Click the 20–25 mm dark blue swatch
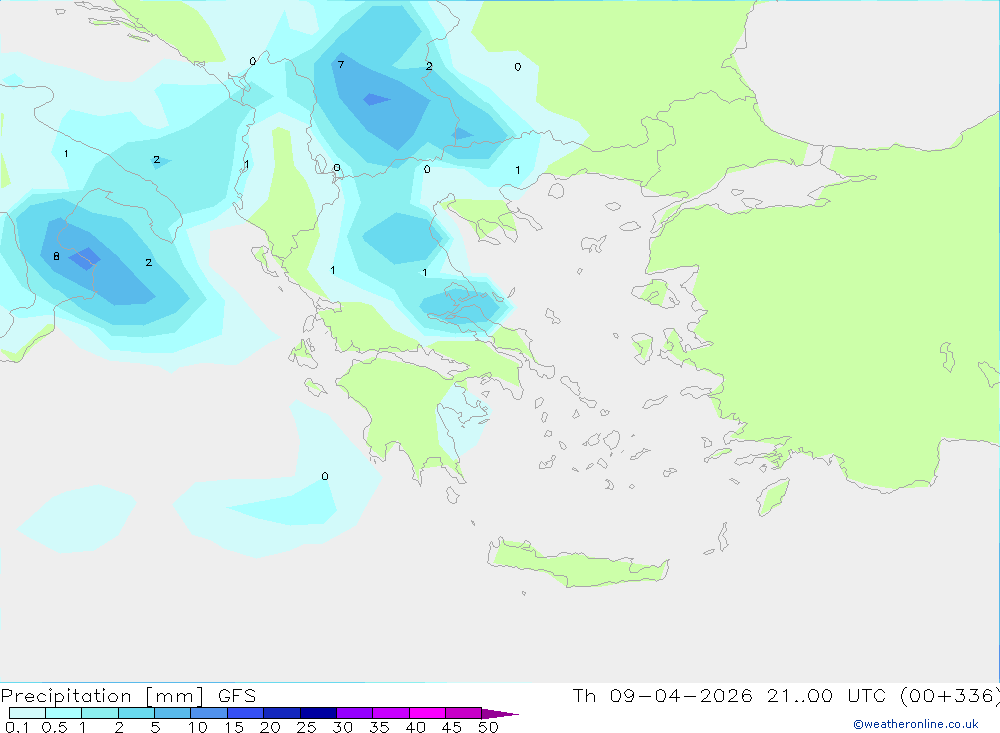The image size is (1000, 733). point(282,713)
